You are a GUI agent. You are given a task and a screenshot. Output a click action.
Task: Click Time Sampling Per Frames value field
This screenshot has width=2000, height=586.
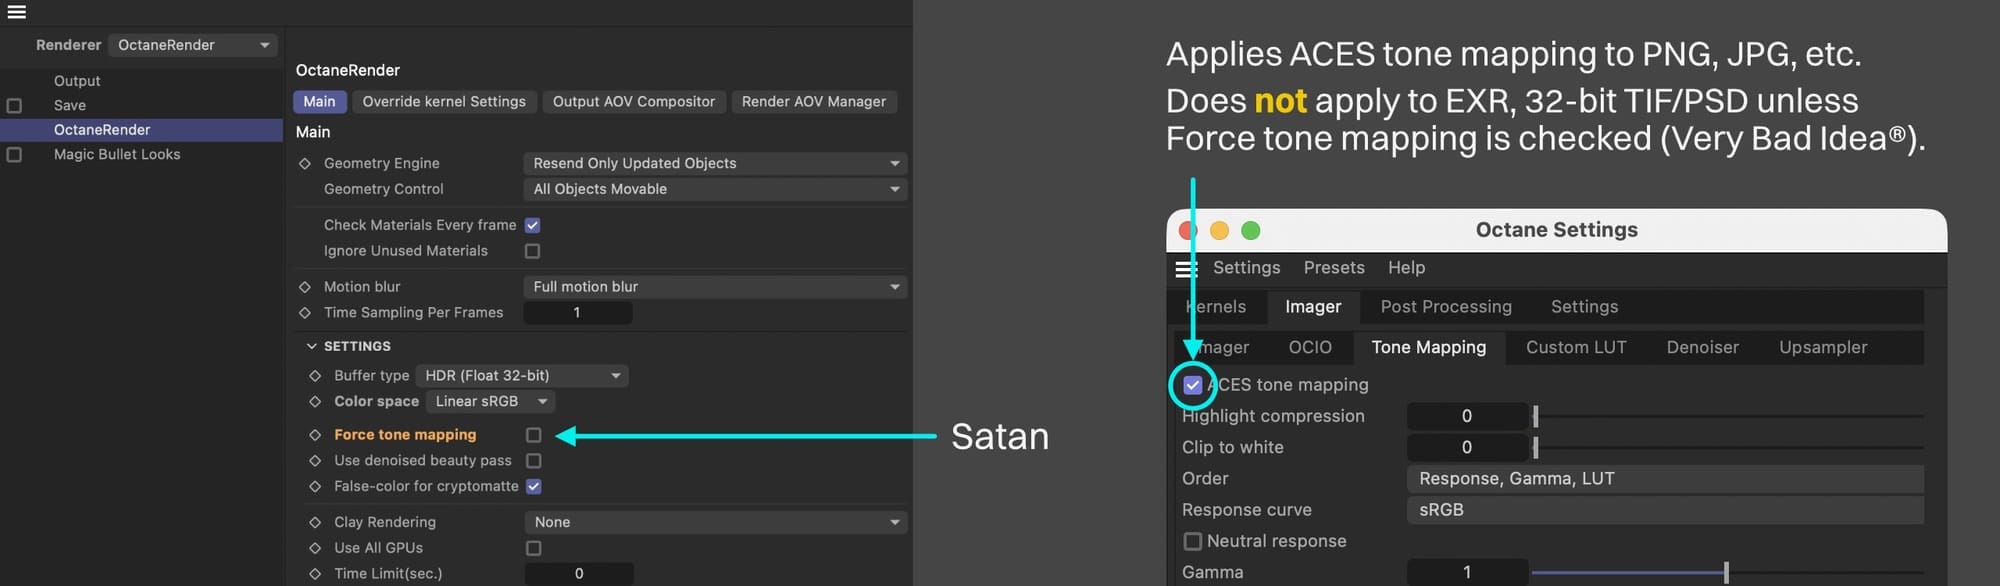(x=577, y=313)
